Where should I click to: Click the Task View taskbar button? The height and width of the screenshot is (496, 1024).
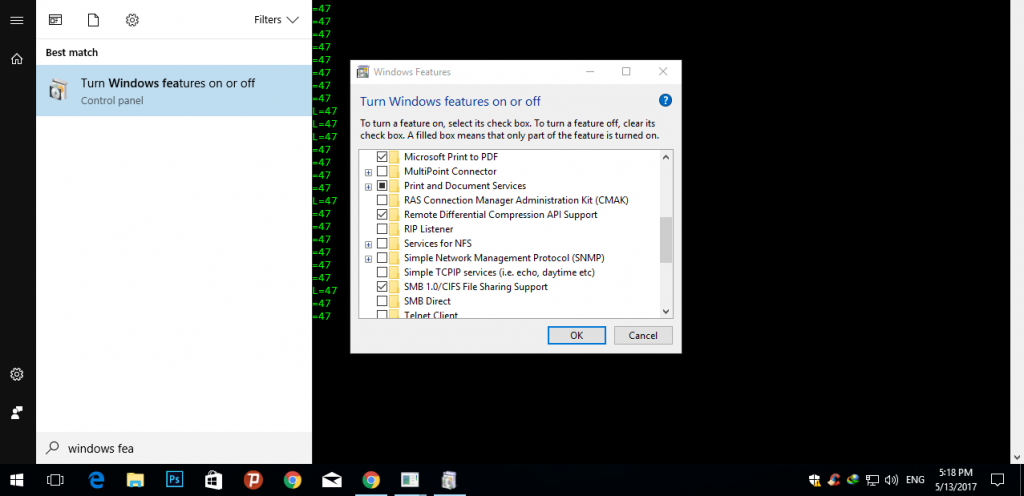(x=56, y=480)
